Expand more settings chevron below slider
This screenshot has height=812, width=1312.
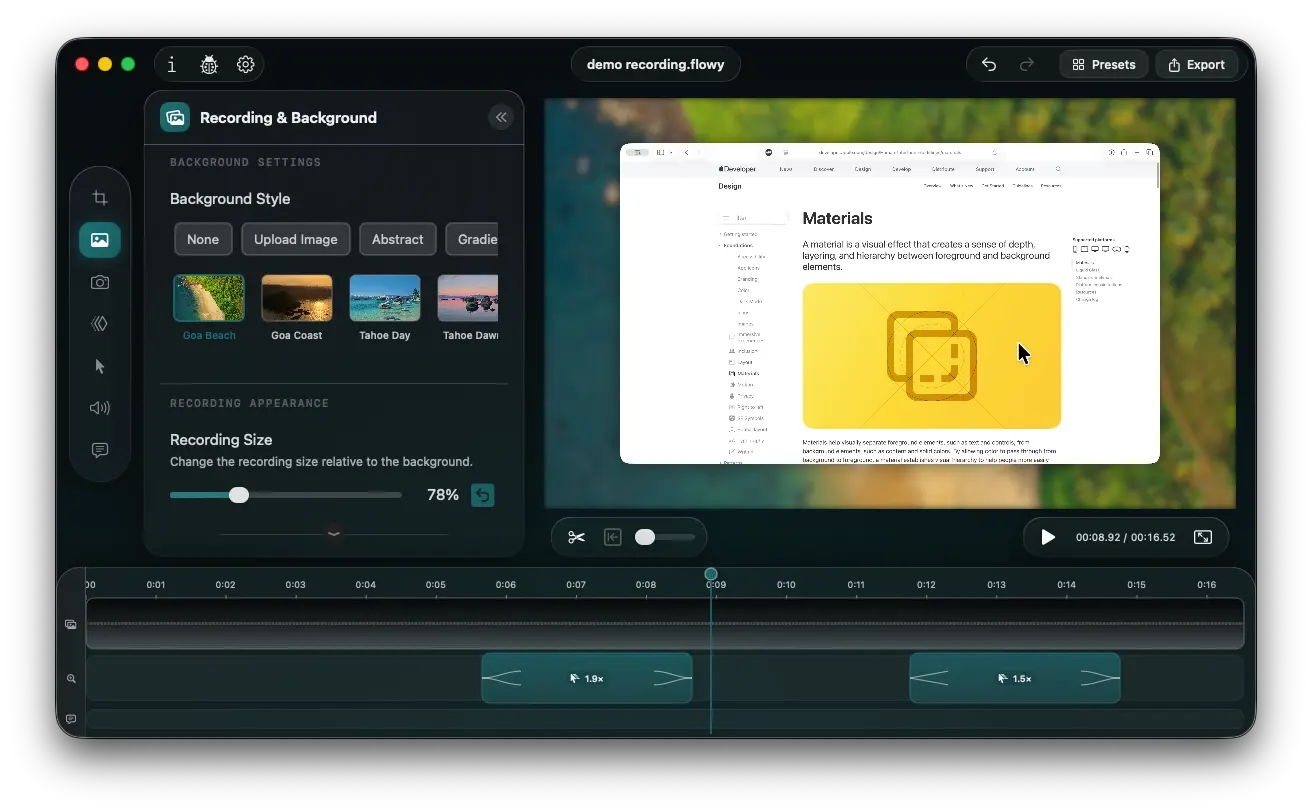pyautogui.click(x=334, y=534)
